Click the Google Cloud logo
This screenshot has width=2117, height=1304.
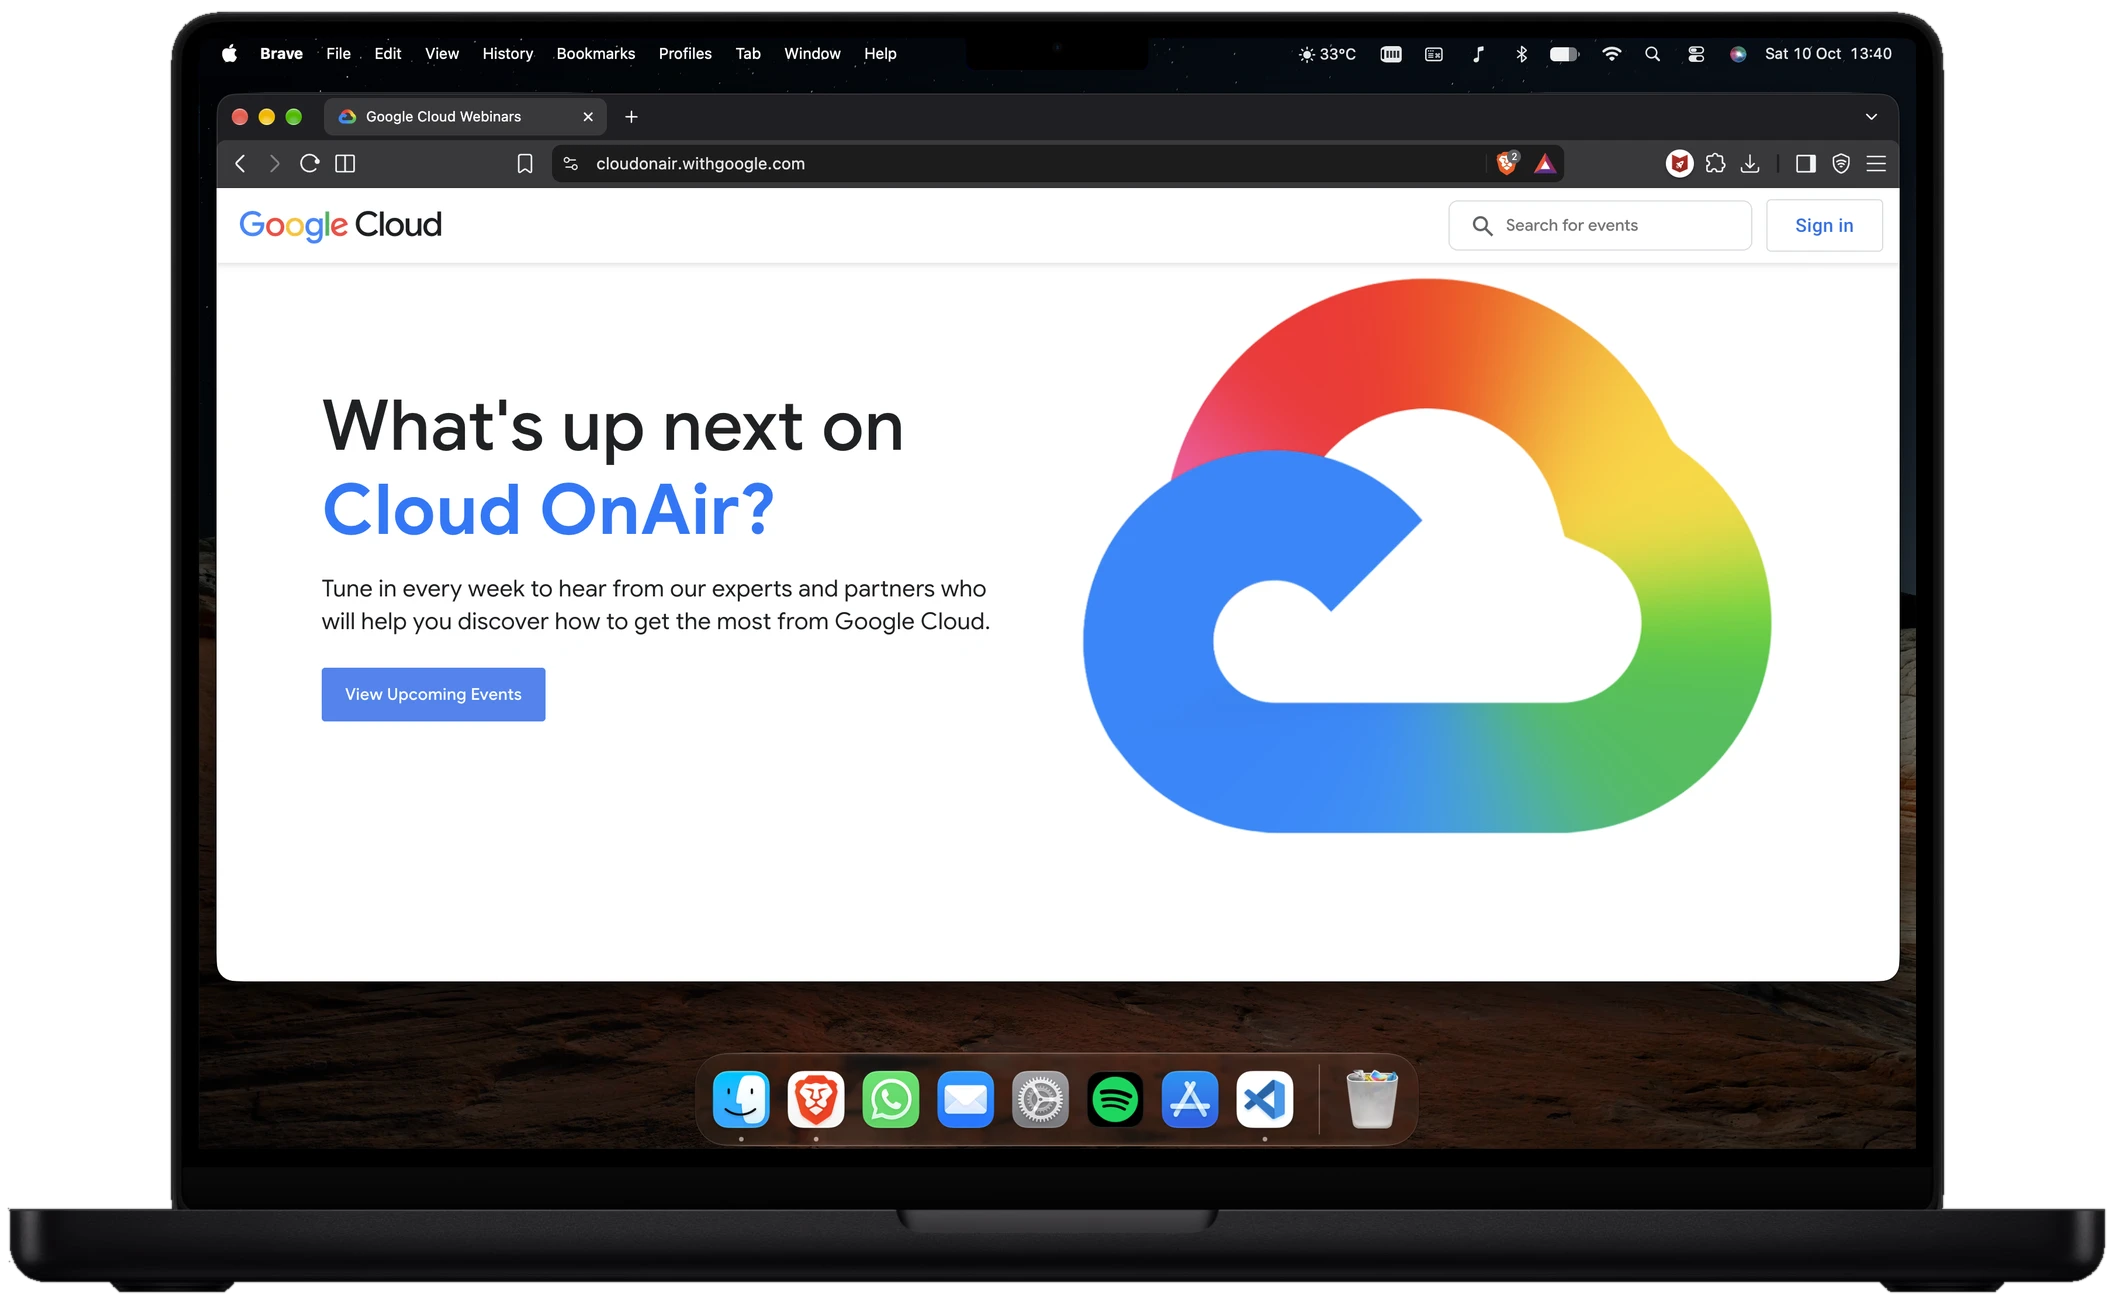coord(340,225)
